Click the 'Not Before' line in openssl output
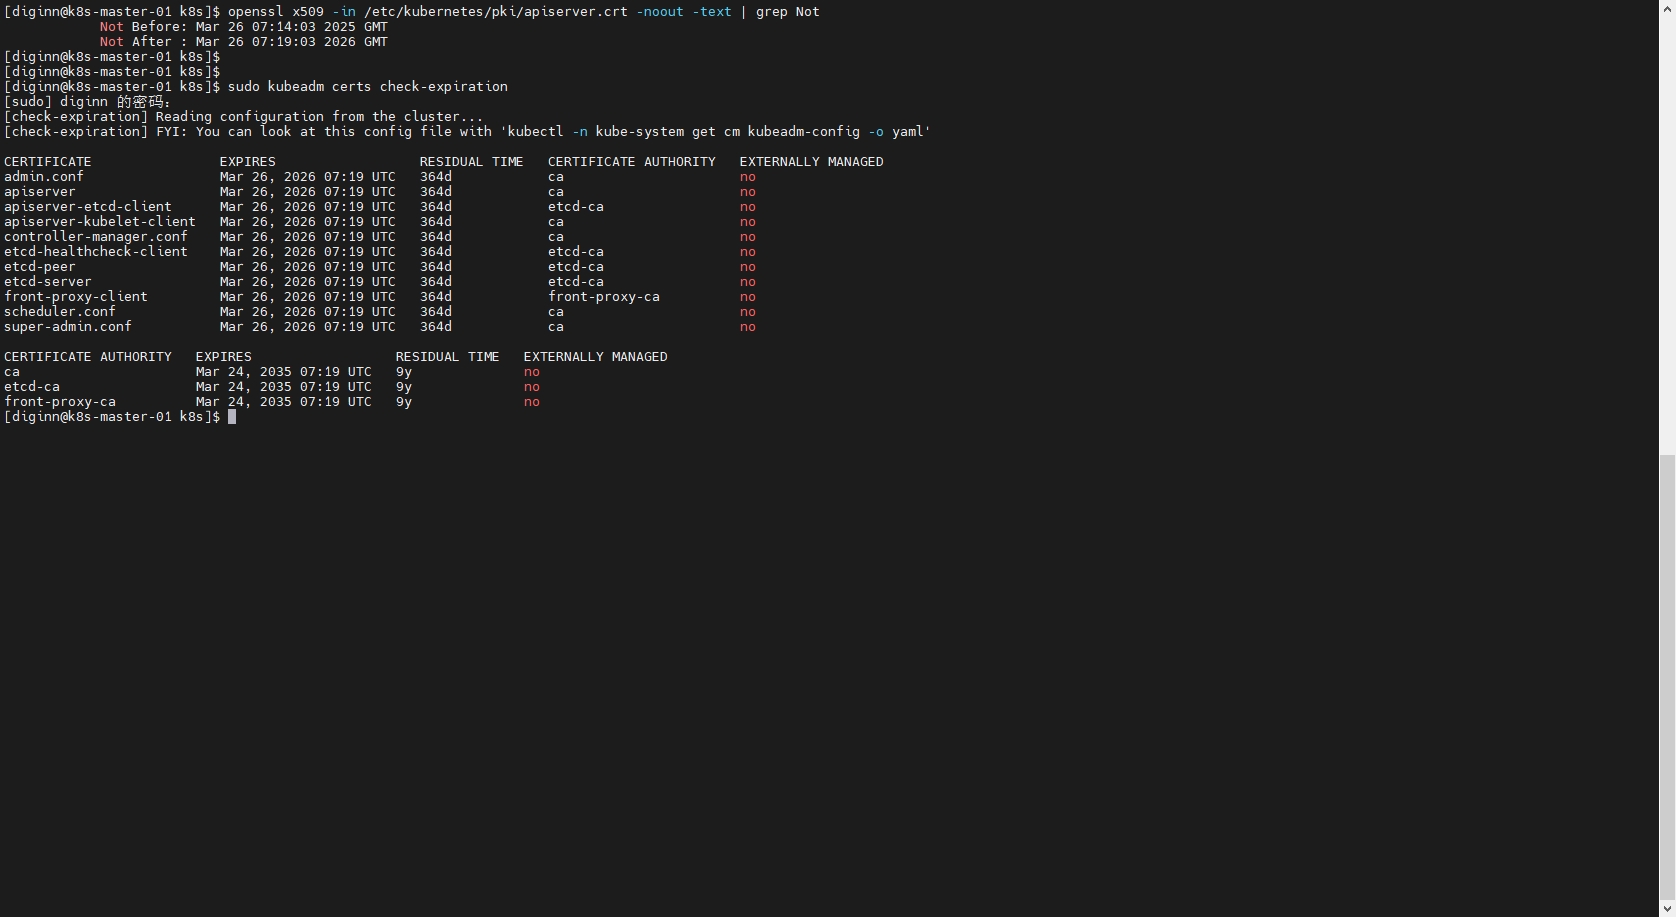The width and height of the screenshot is (1676, 917). tap(243, 27)
